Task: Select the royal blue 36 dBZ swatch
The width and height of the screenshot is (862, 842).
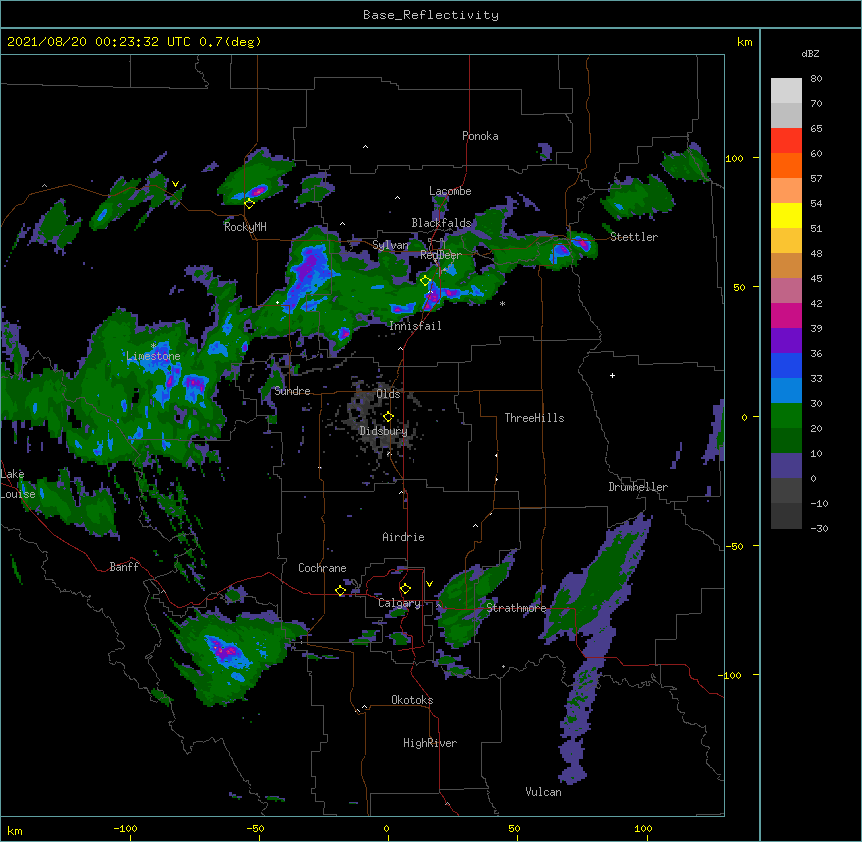Action: tap(786, 365)
